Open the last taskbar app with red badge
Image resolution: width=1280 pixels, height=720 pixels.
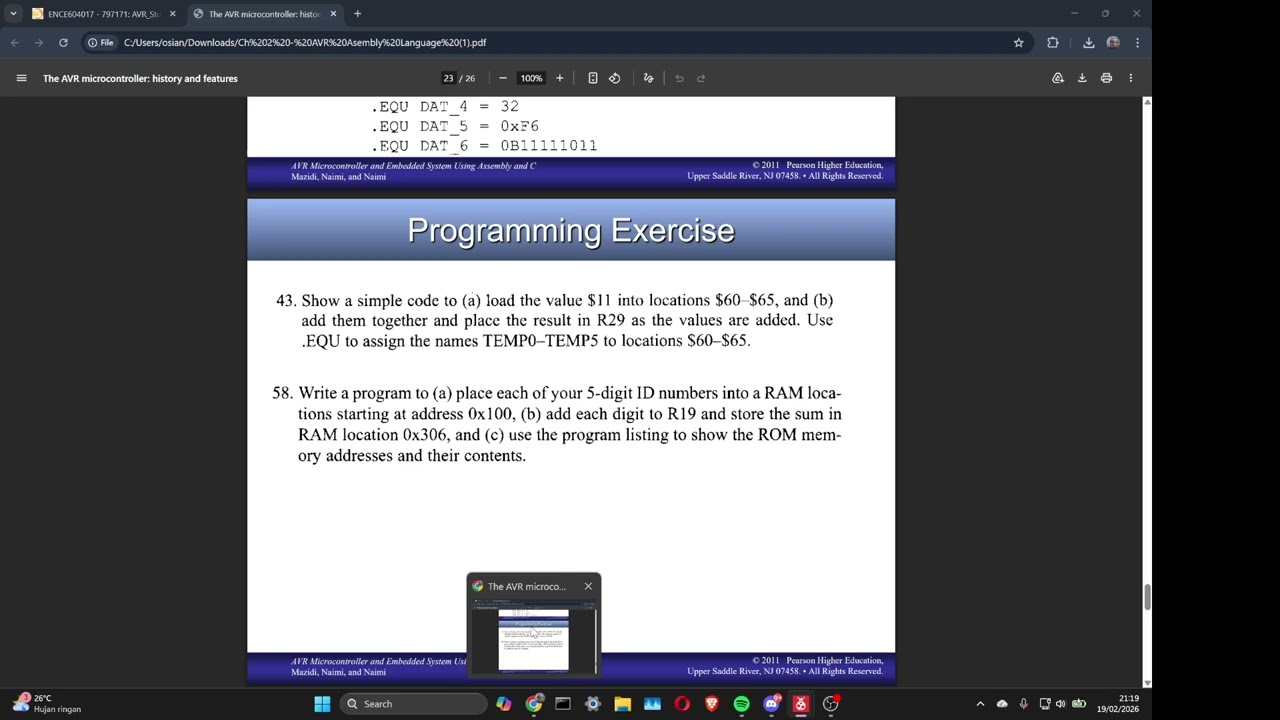831,704
